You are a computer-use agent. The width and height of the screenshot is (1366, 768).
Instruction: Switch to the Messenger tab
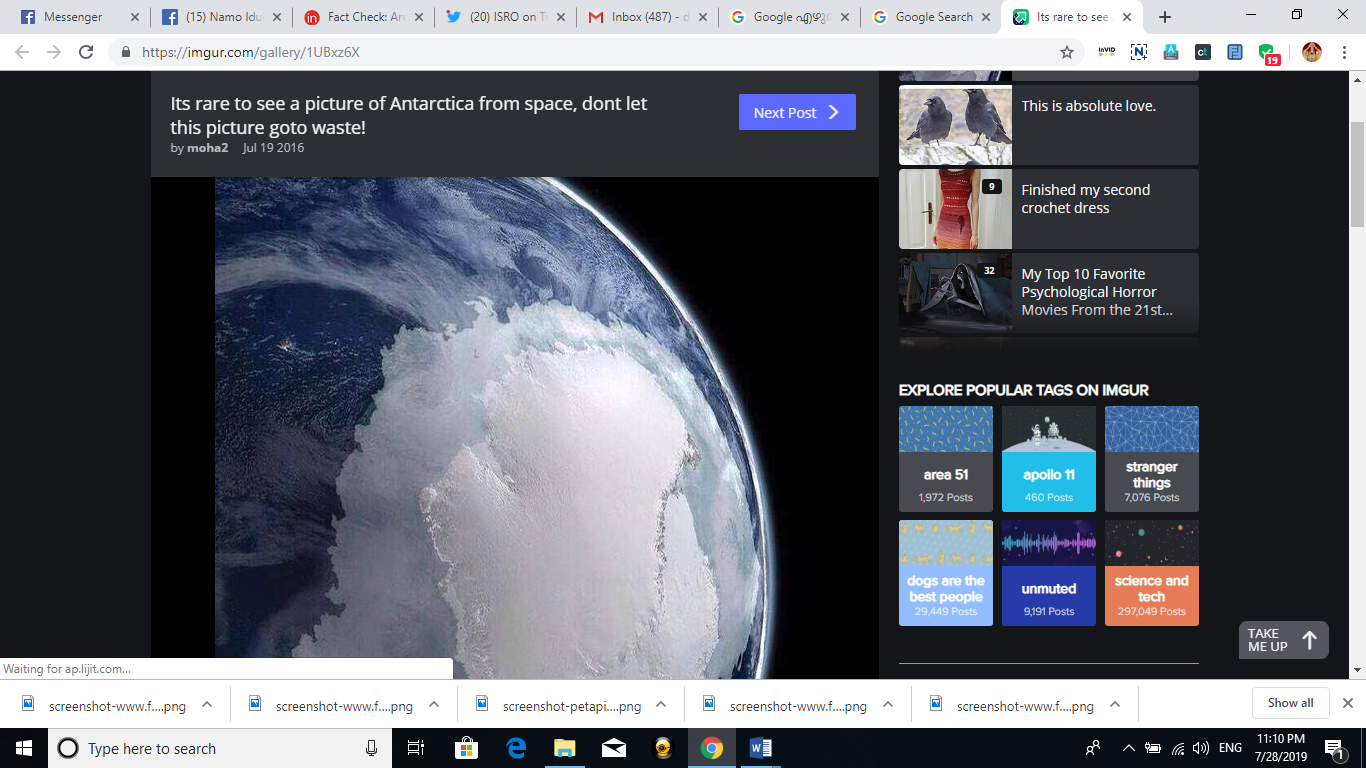[73, 17]
